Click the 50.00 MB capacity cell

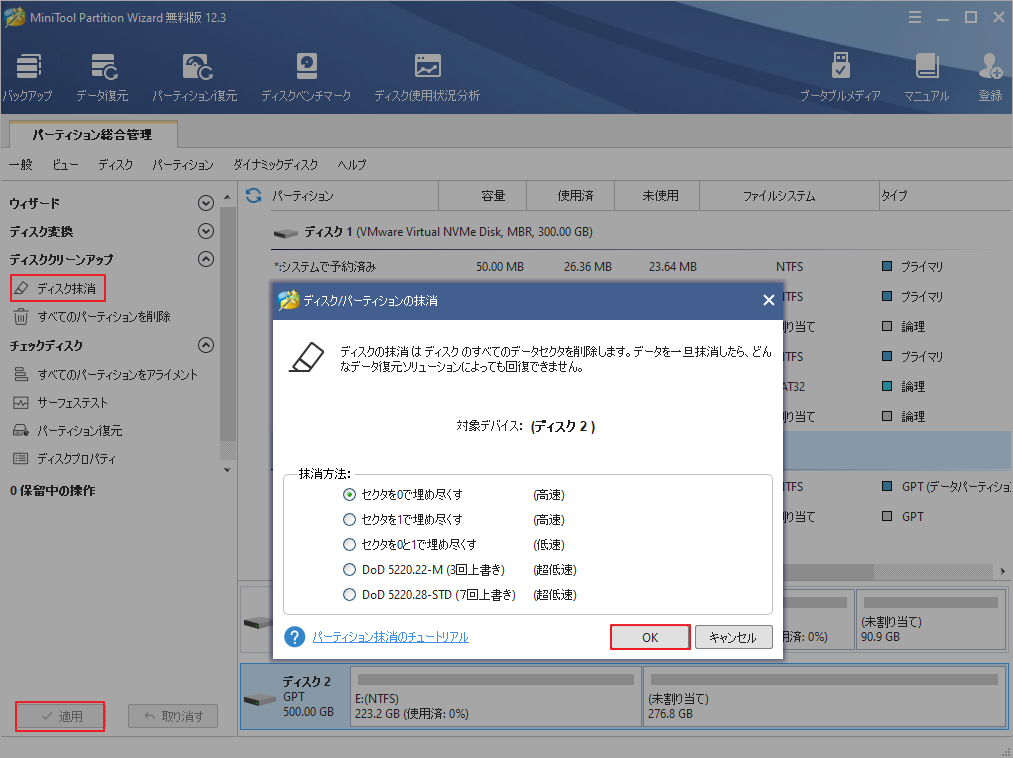click(x=500, y=266)
